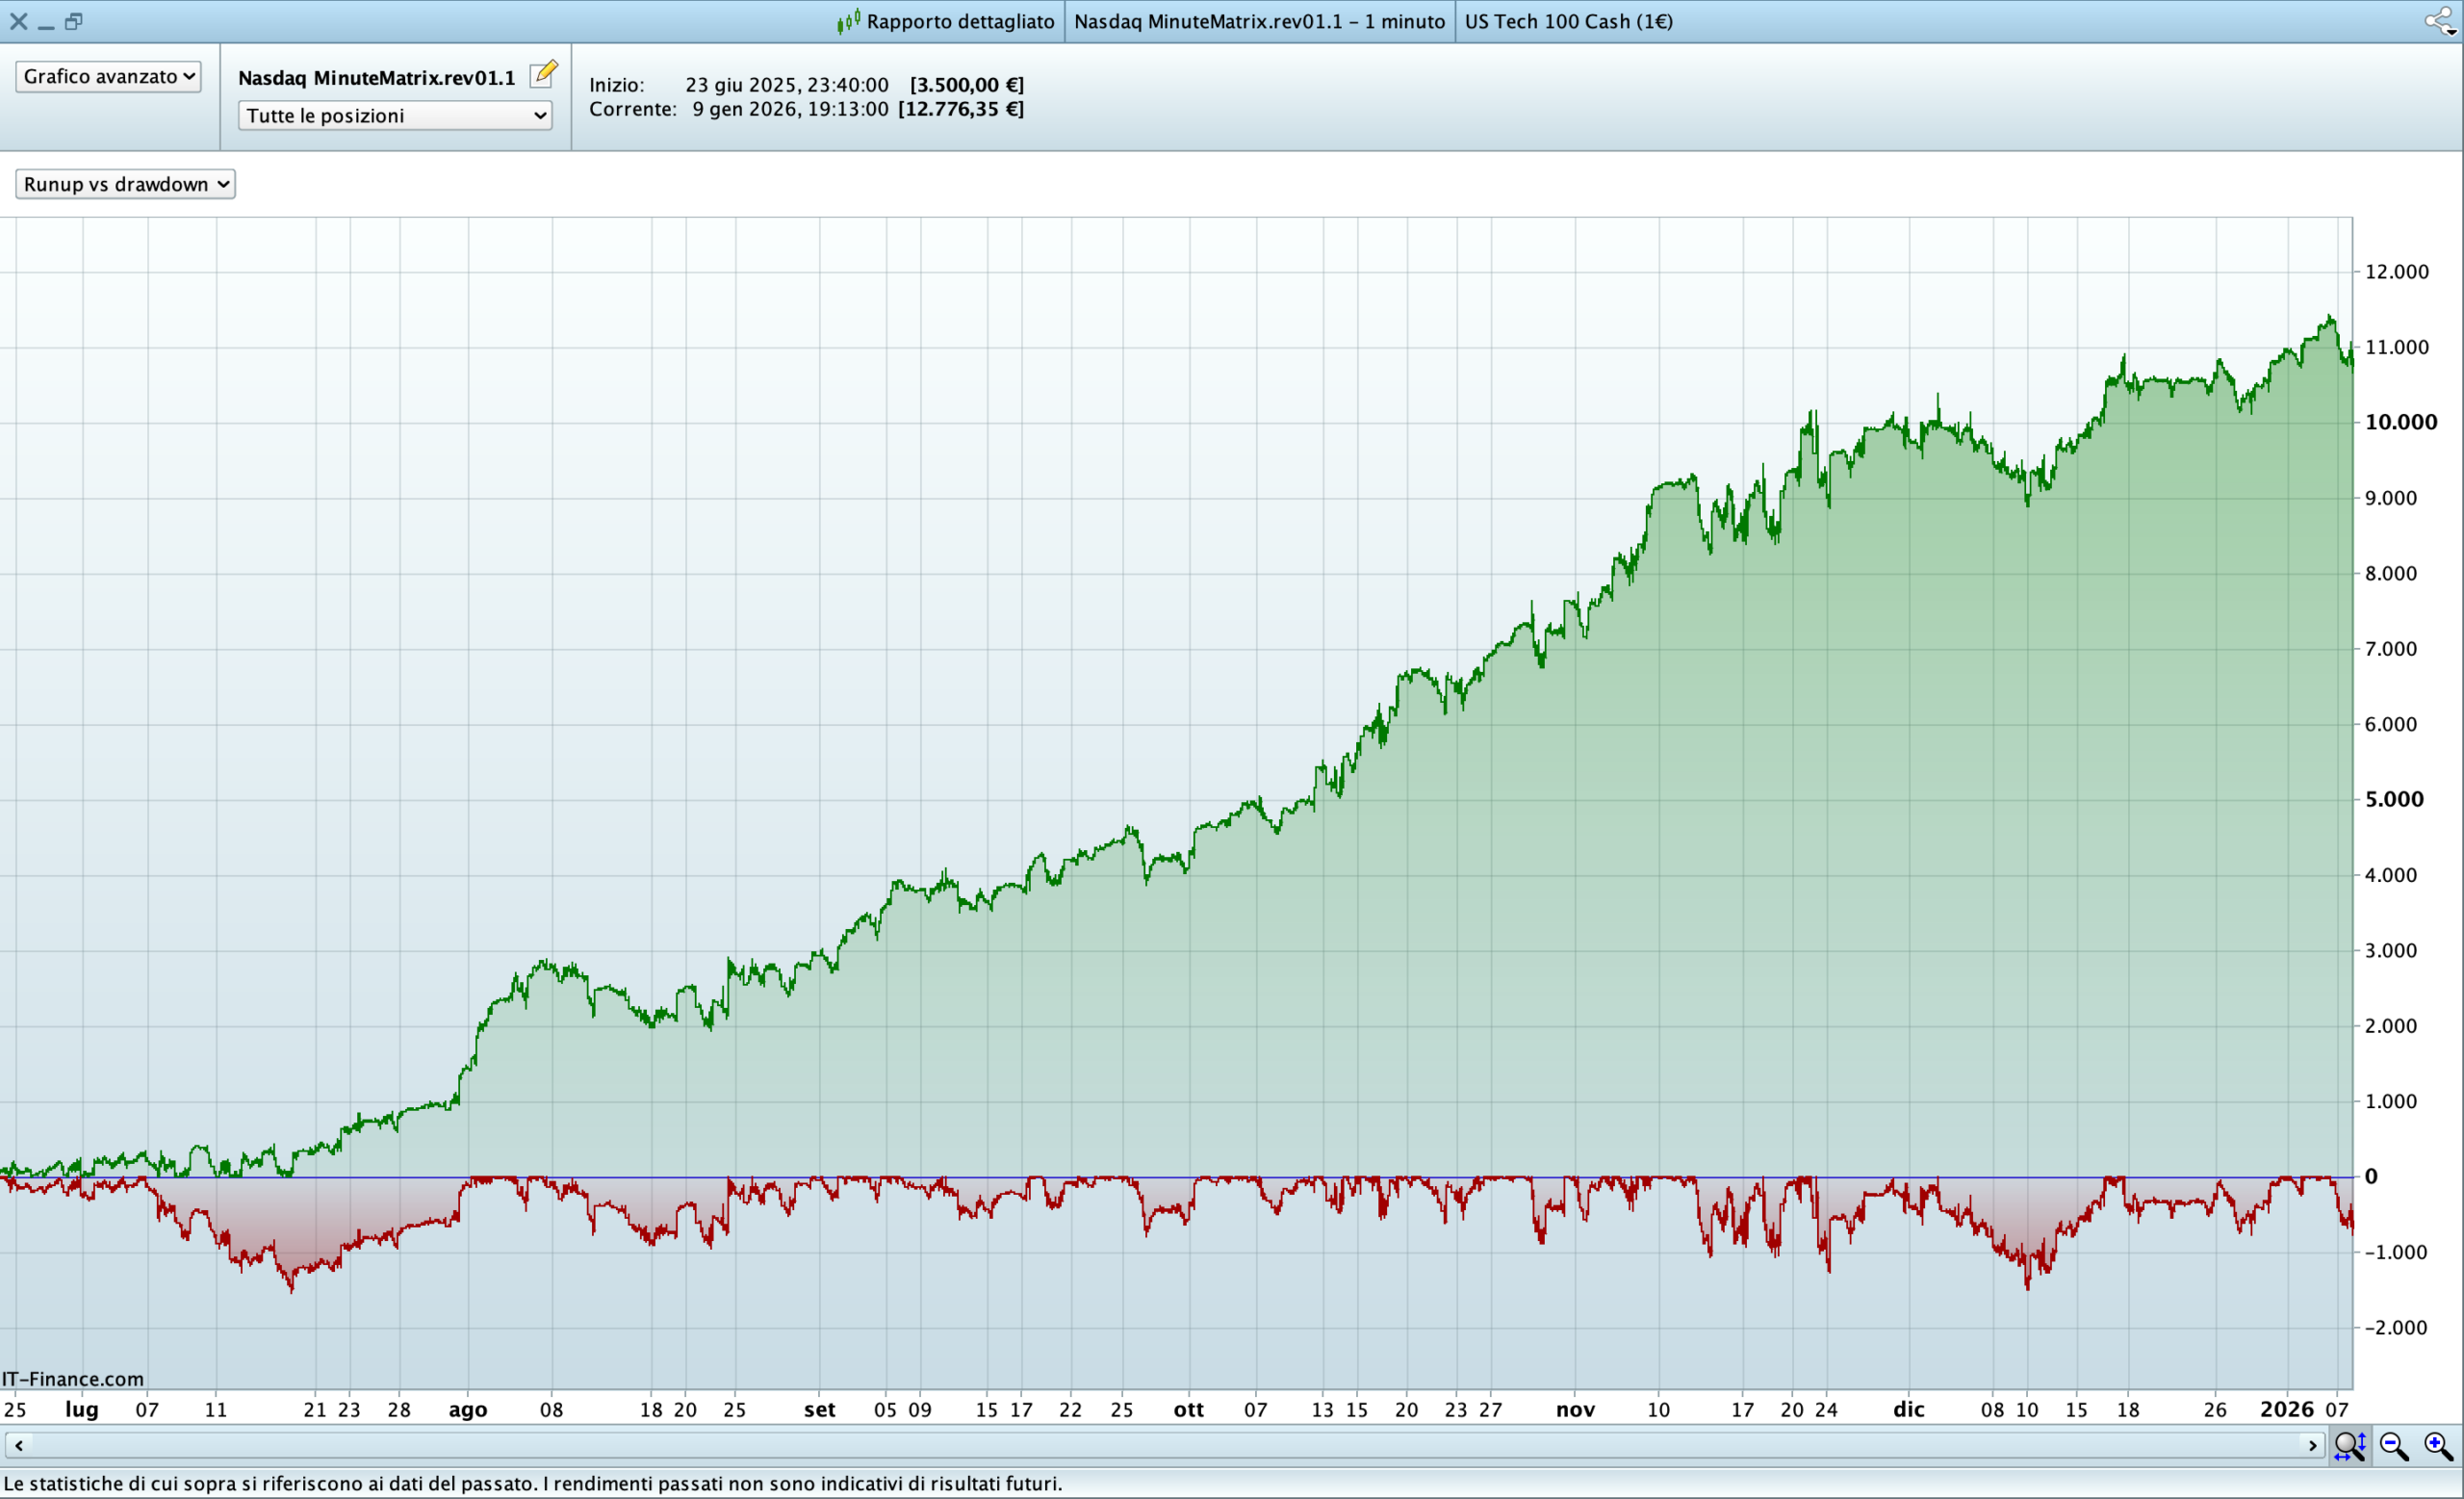
Task: Expand the Tutte le posizioni dropdown
Action: [x=395, y=116]
